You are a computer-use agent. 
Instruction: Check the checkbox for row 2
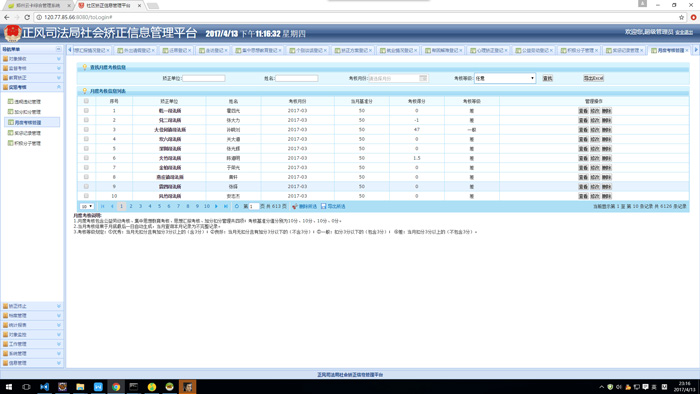click(86, 120)
